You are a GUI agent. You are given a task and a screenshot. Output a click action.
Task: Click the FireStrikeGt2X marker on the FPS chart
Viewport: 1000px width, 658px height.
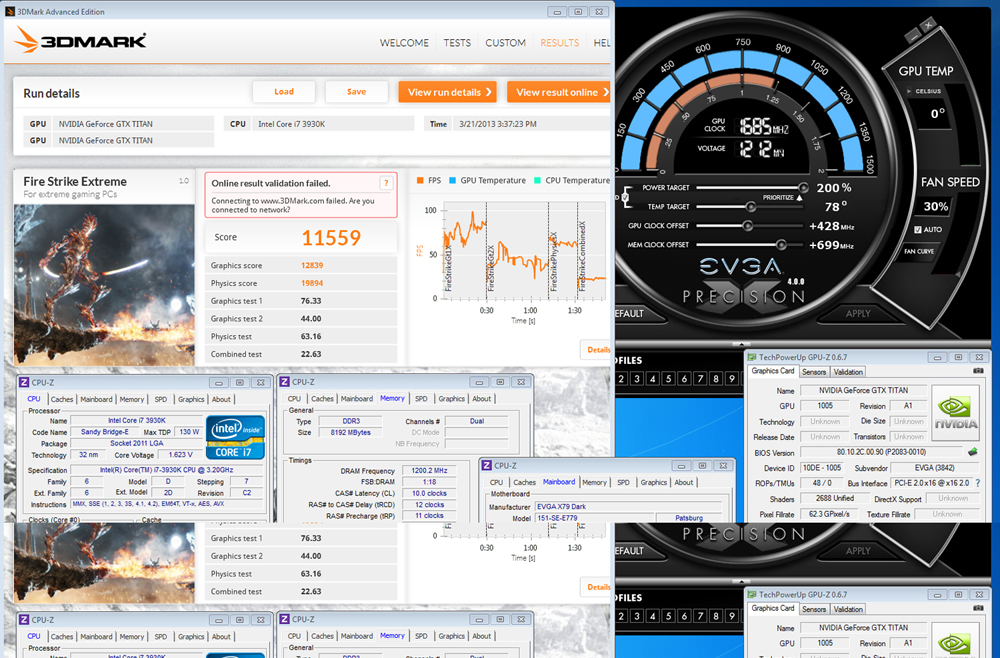[x=491, y=268]
